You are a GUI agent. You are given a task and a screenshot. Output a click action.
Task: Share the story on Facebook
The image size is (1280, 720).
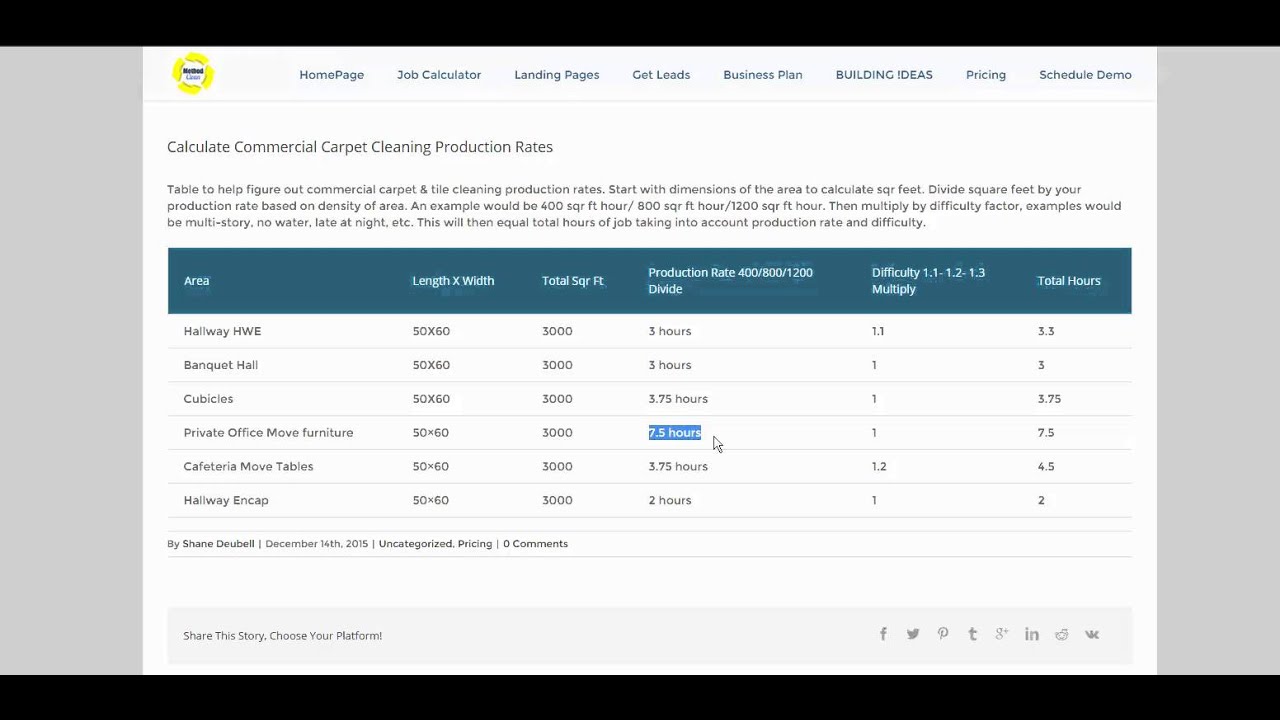coord(883,634)
